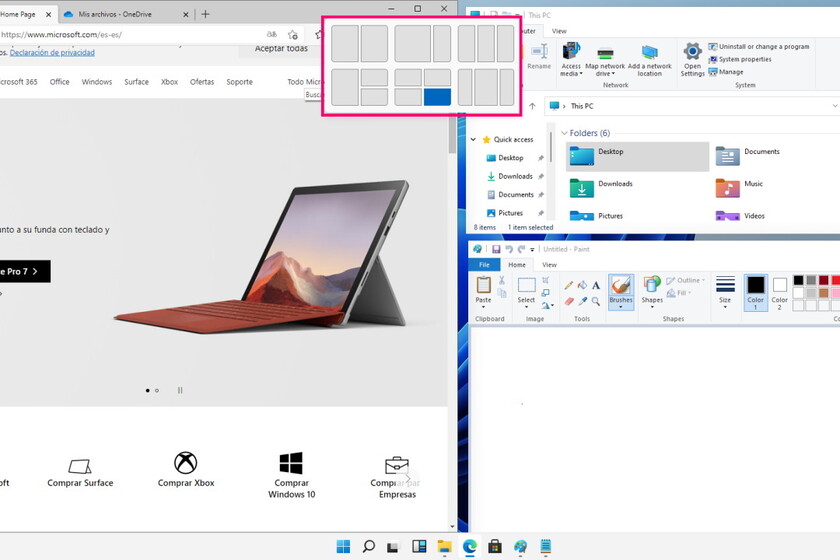Collapse the Folders (6) group in Explorer
Viewport: 840px width, 560px height.
tap(564, 133)
